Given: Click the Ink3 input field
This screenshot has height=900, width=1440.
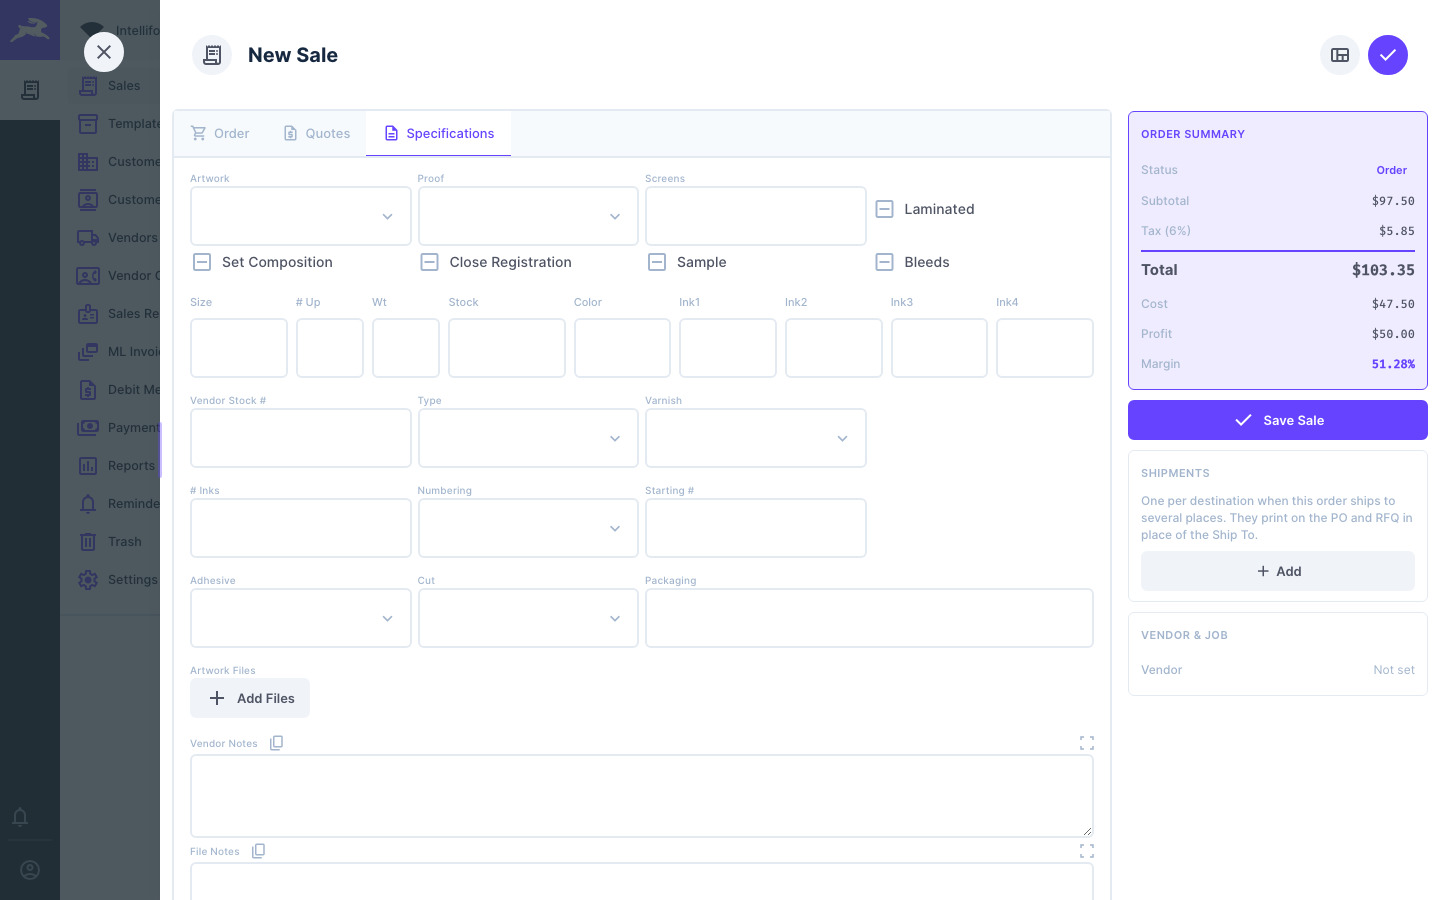Looking at the screenshot, I should [x=939, y=348].
